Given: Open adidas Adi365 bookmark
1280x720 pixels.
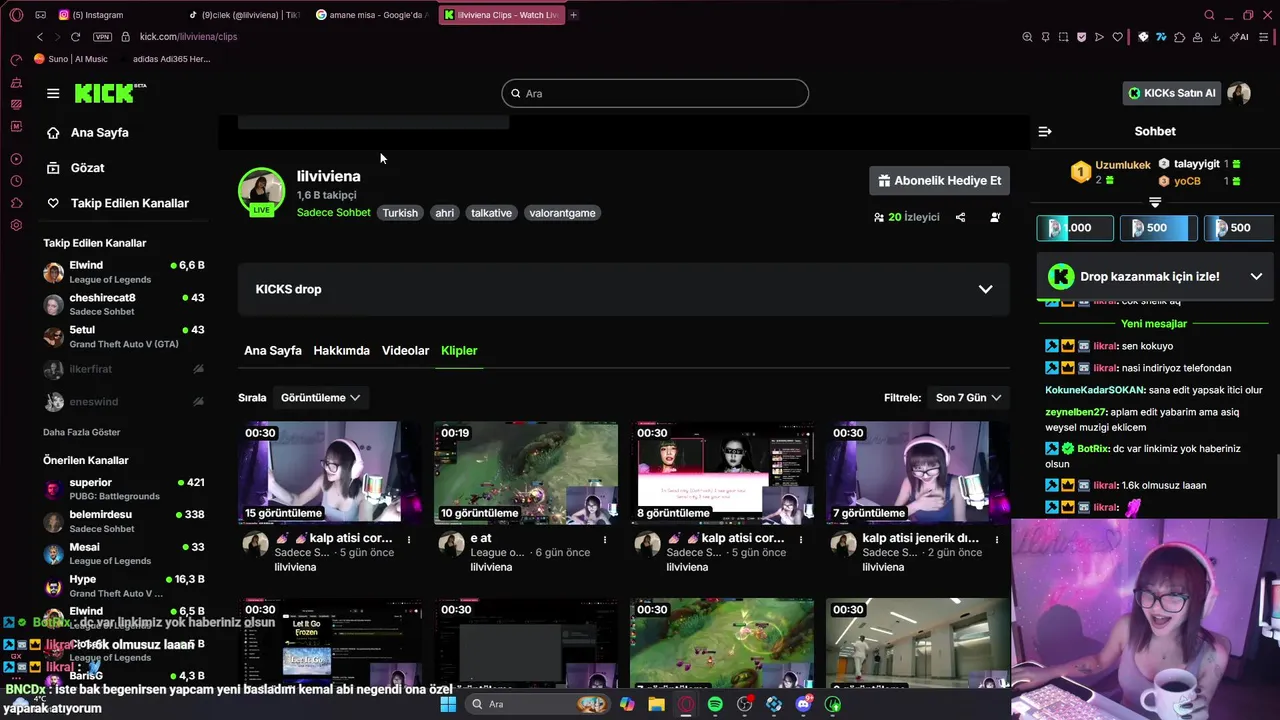Looking at the screenshot, I should click(x=171, y=59).
